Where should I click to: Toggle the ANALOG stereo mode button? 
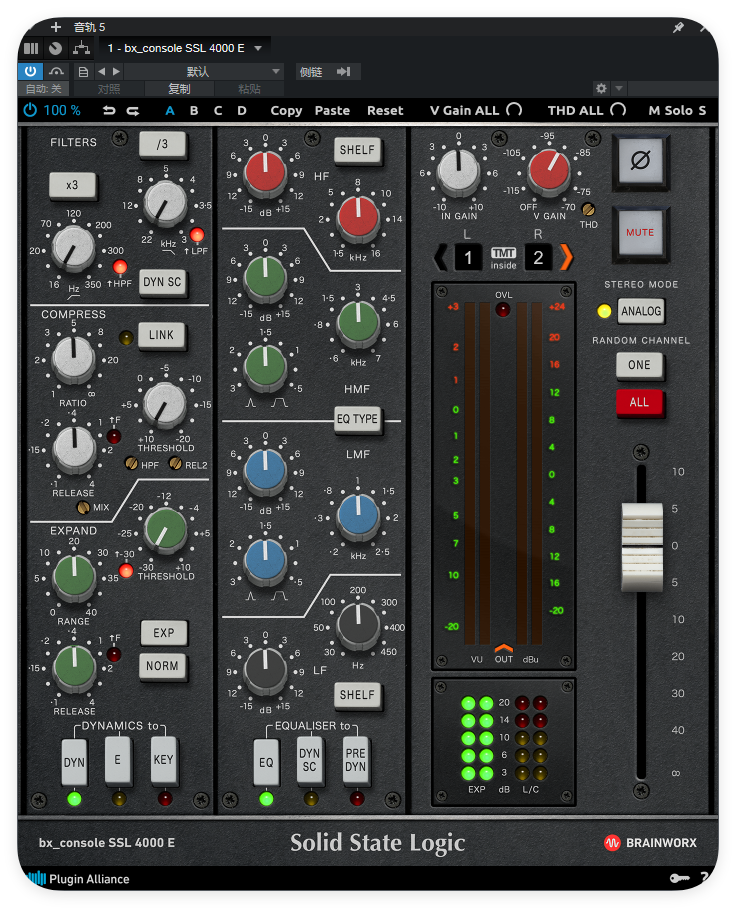641,311
